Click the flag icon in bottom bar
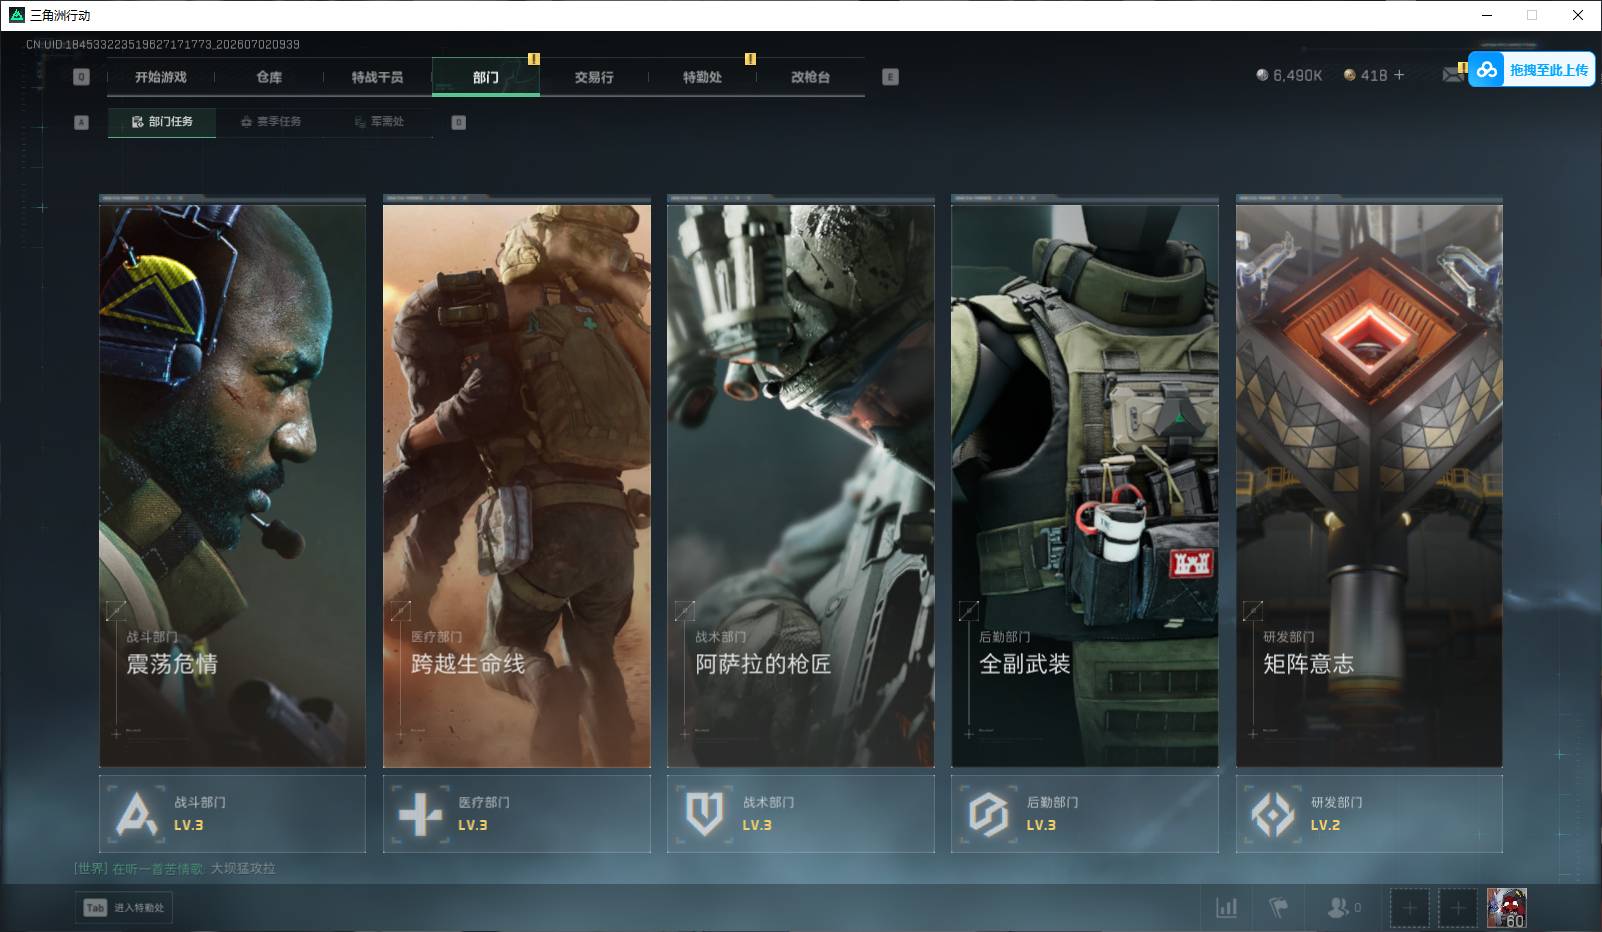The image size is (1602, 932). pyautogui.click(x=1278, y=908)
